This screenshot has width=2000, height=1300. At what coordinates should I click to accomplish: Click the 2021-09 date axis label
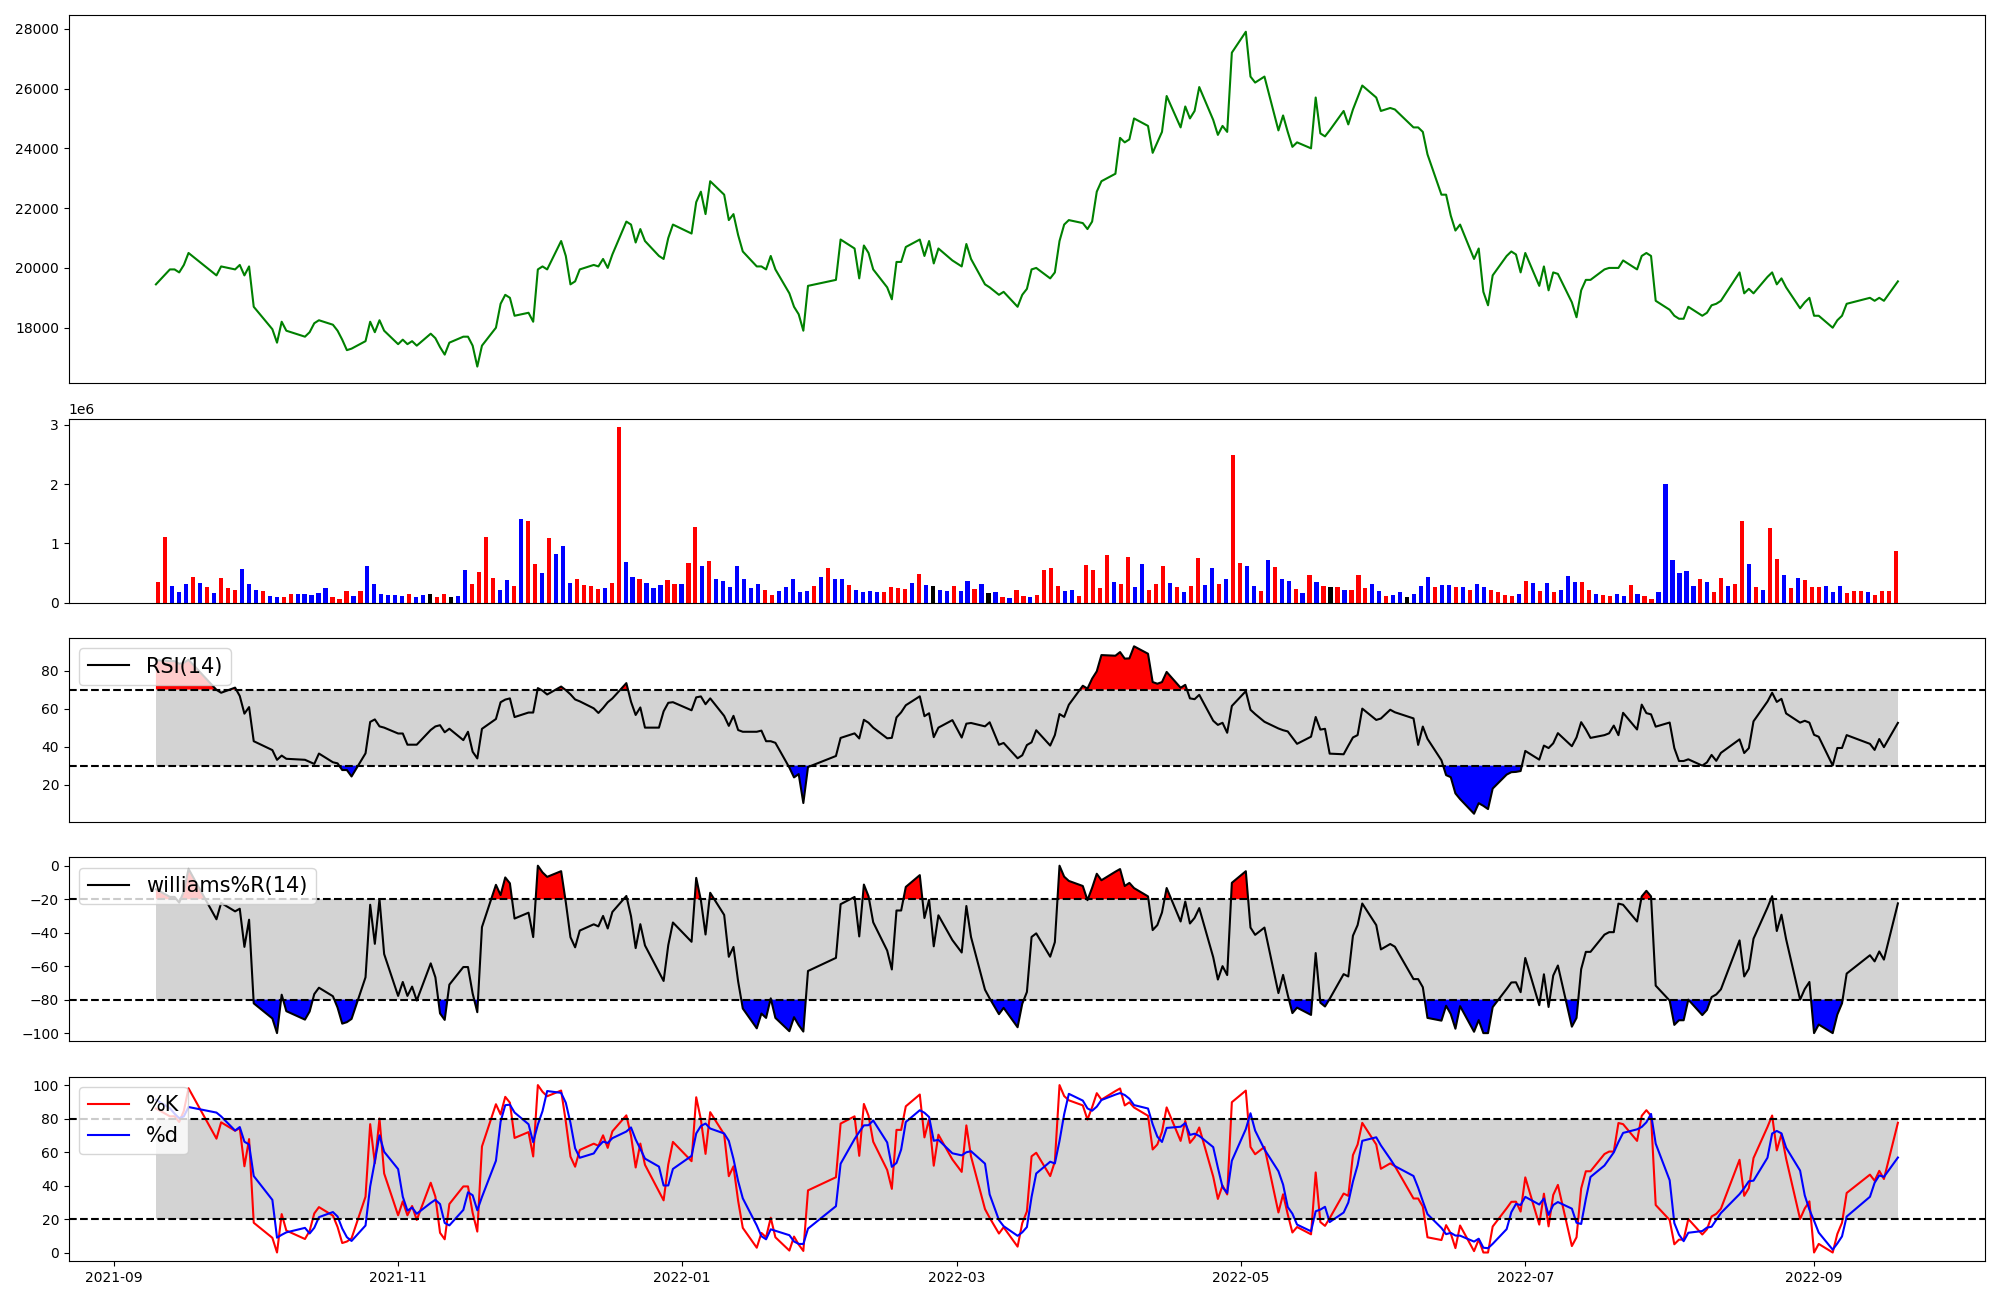pos(114,1277)
